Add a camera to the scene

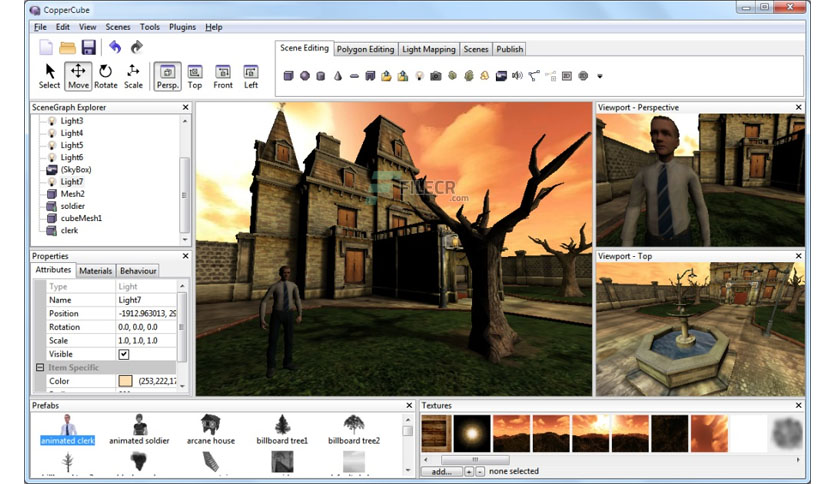[436, 76]
